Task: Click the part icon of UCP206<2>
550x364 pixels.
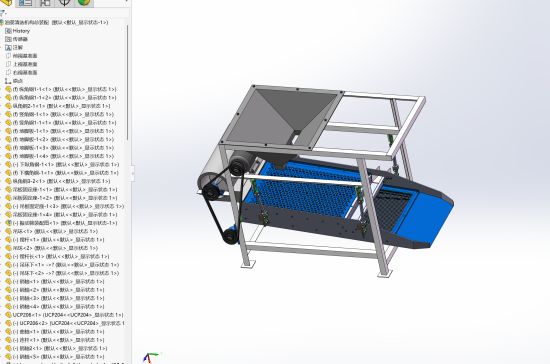Action: pos(8,323)
